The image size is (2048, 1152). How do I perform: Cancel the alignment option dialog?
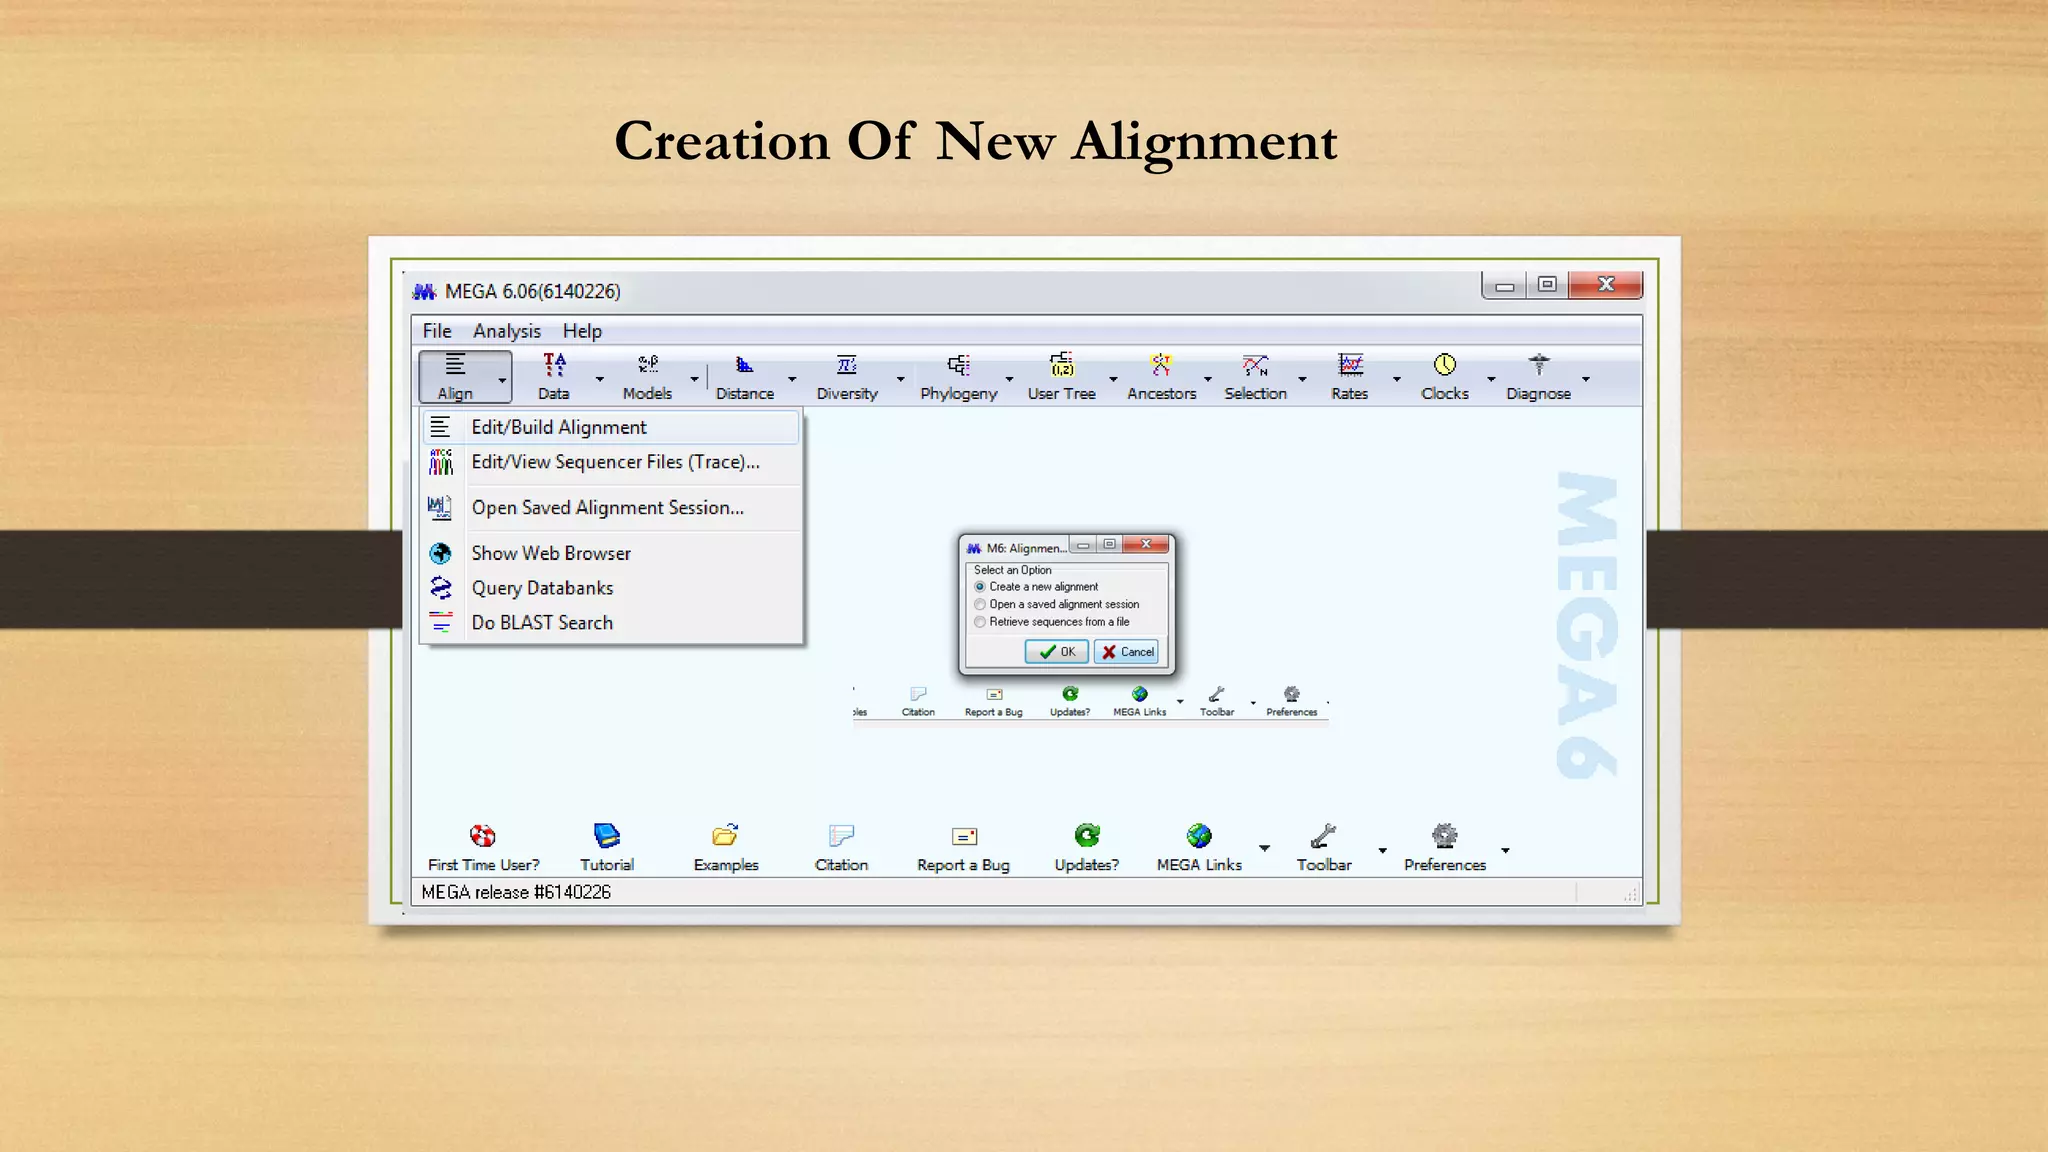[x=1127, y=652]
